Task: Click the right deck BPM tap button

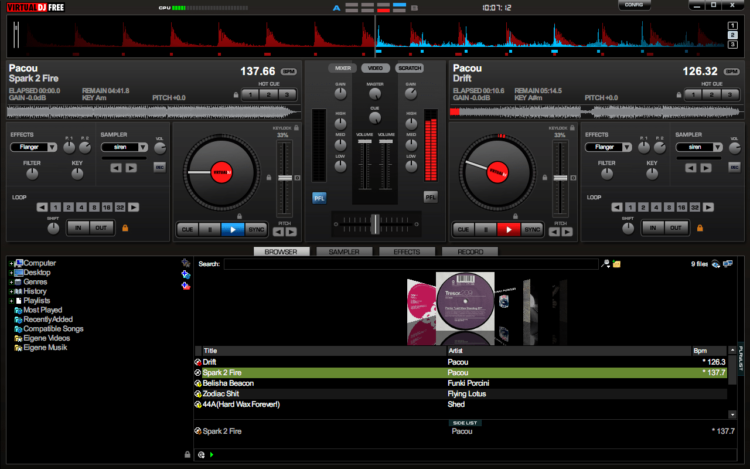Action: click(732, 72)
